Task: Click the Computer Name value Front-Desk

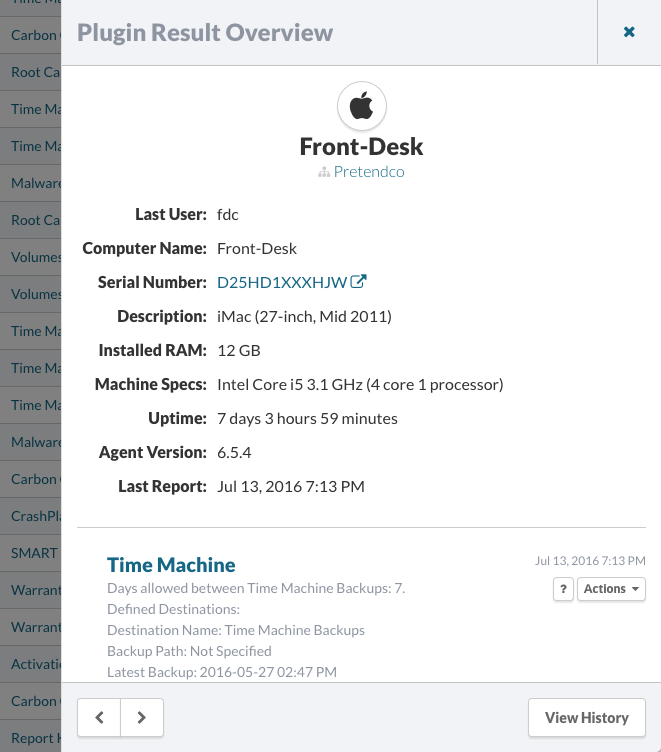Action: (257, 248)
